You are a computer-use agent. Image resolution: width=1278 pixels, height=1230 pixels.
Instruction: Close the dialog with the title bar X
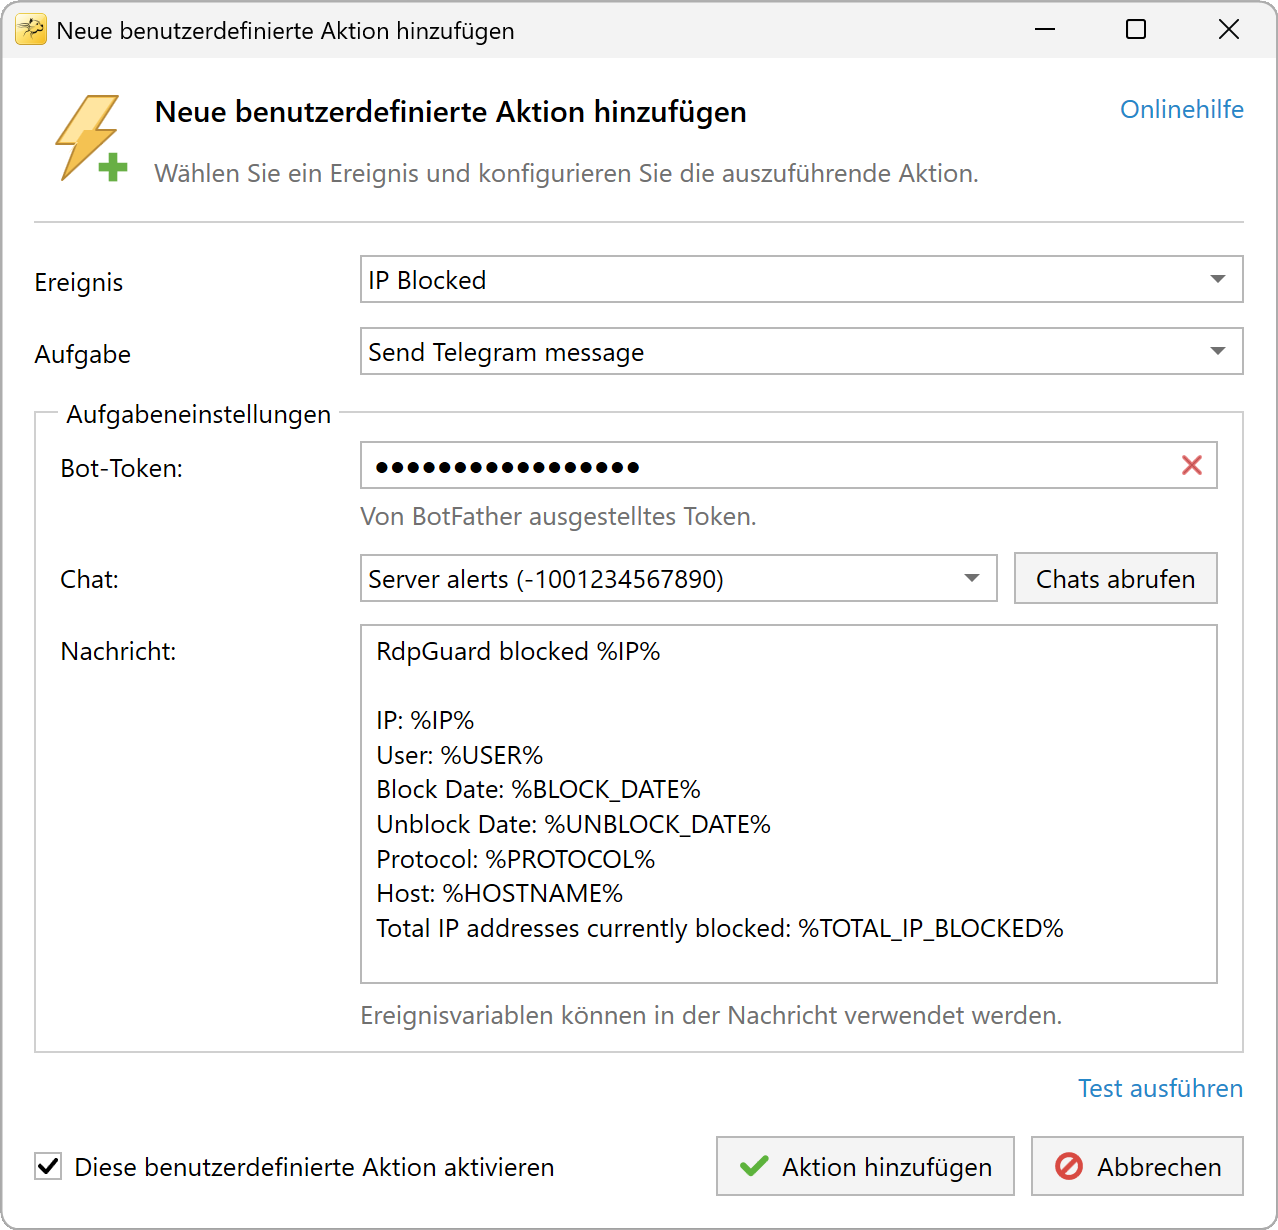pos(1228,30)
